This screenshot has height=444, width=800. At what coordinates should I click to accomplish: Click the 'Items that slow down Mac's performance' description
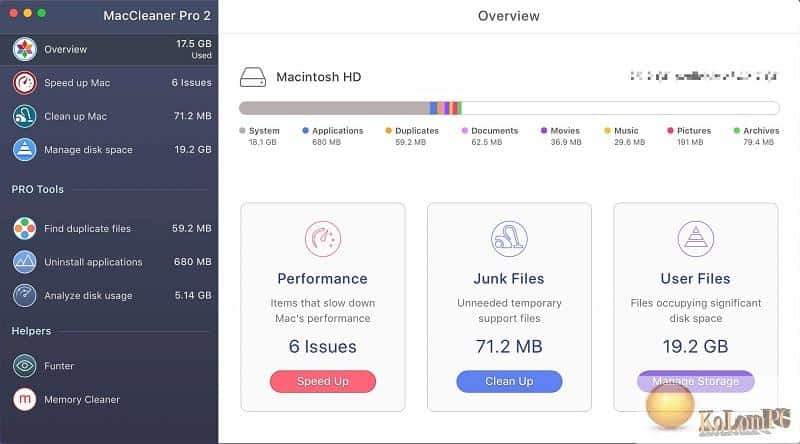[322, 311]
